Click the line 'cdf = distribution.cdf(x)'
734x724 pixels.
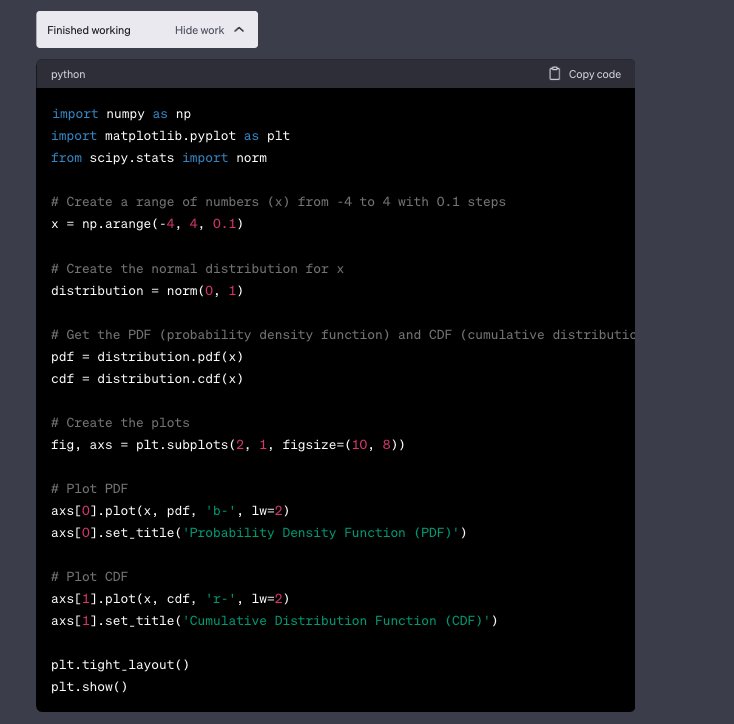(x=147, y=379)
